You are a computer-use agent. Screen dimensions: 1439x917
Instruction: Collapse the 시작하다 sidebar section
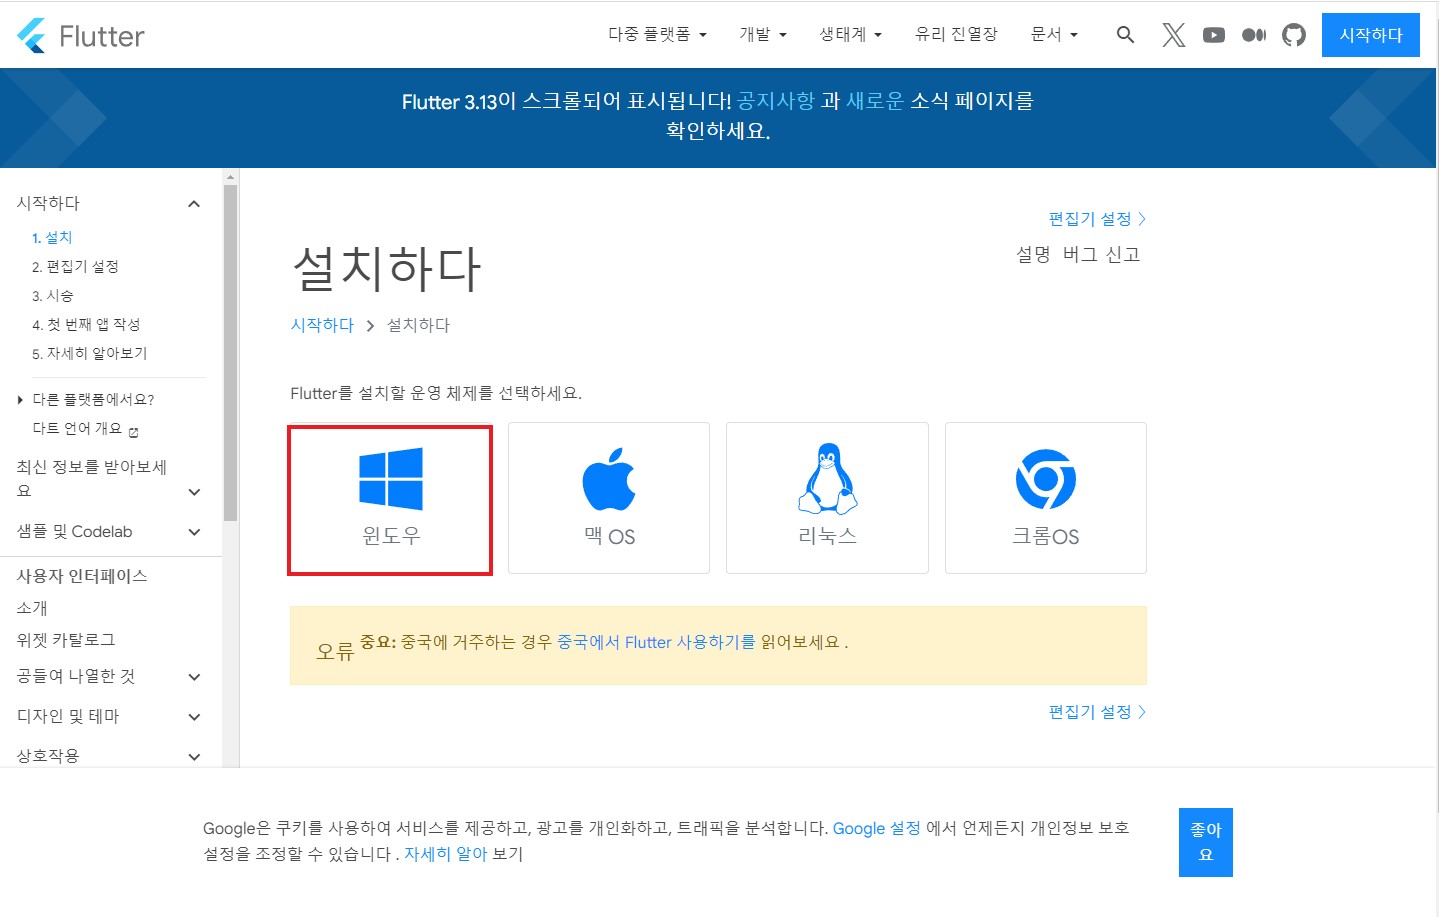[x=194, y=204]
